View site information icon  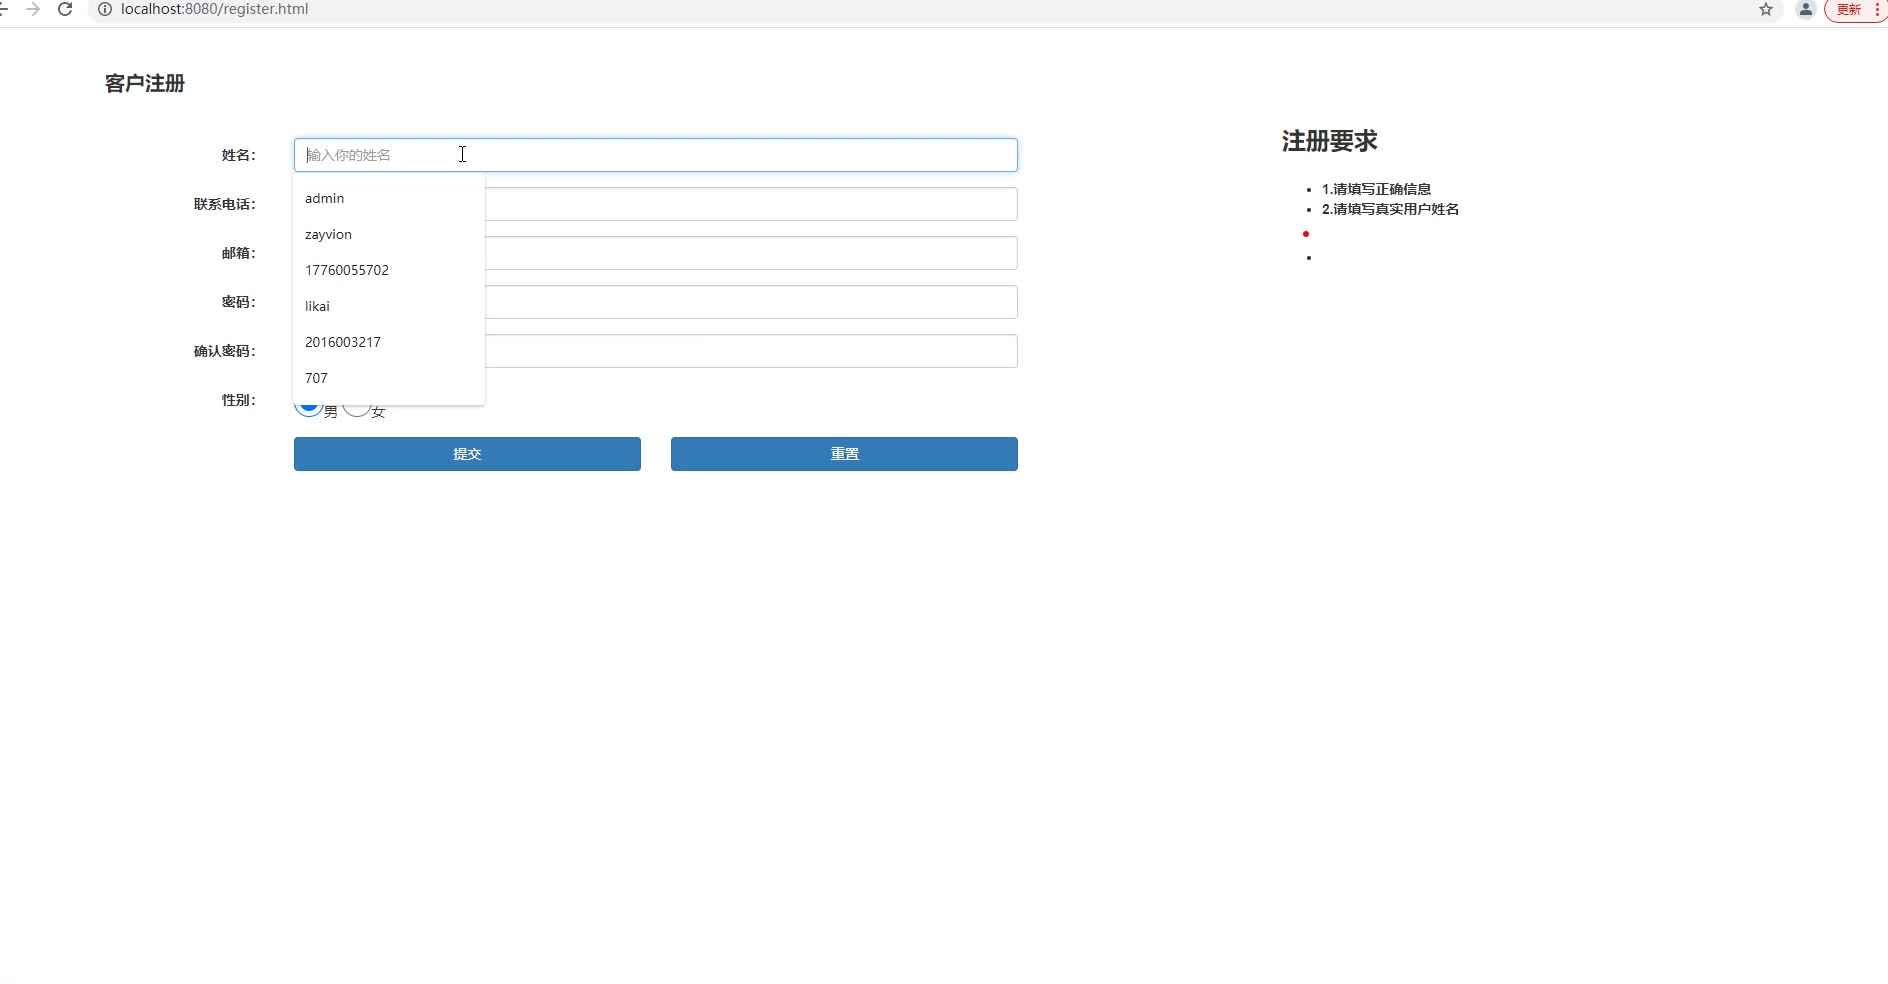[x=104, y=9]
